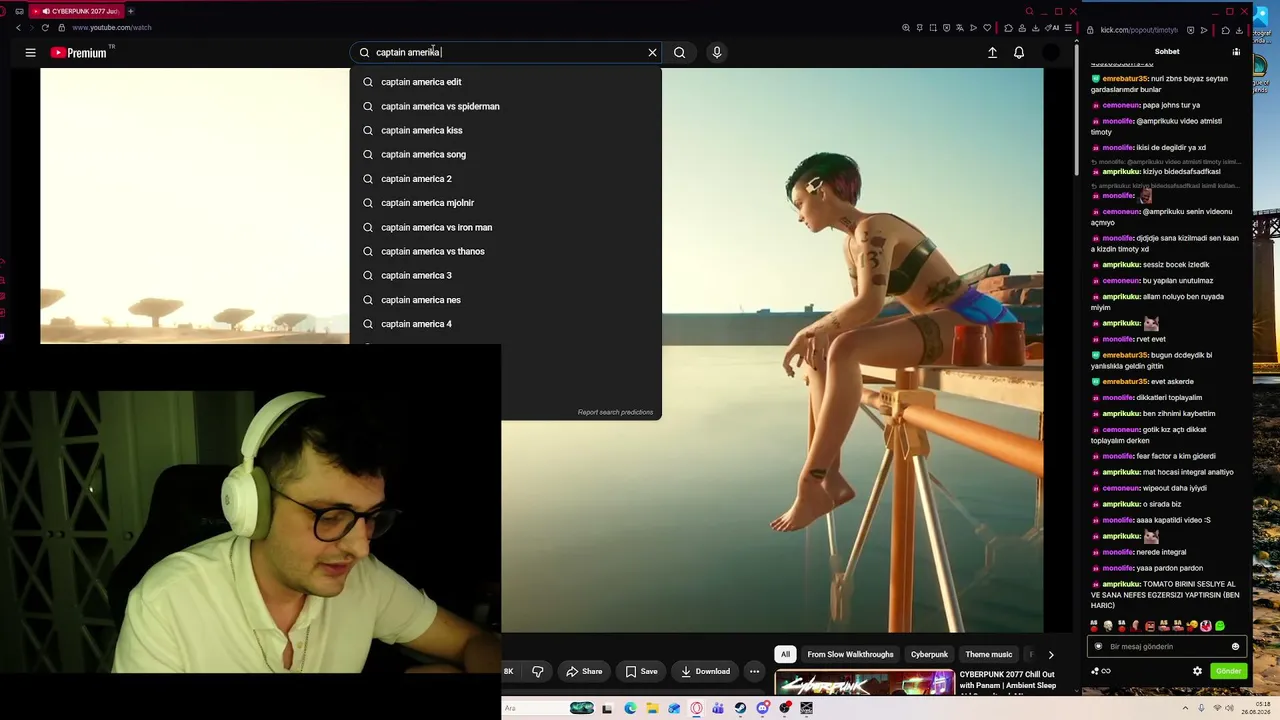Go to YouTube Premium home logo
The height and width of the screenshot is (720, 1280).
[79, 52]
